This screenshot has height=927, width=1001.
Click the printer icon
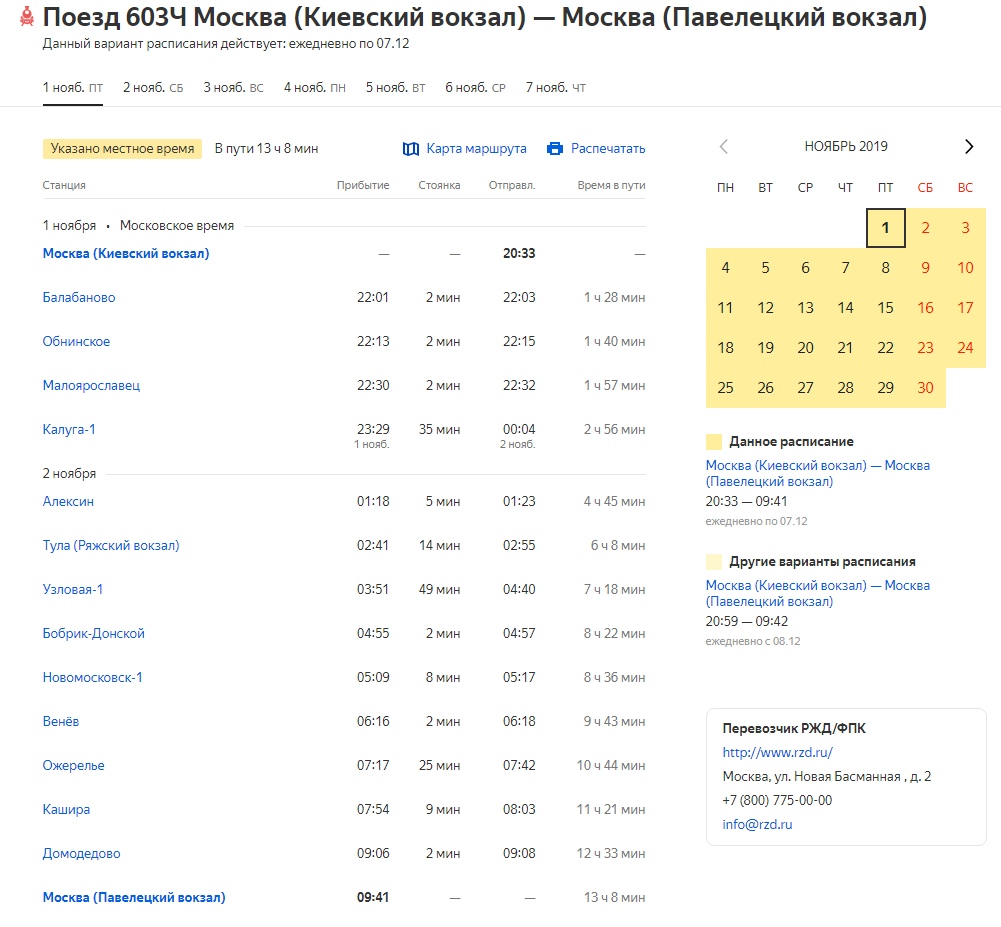pyautogui.click(x=555, y=149)
